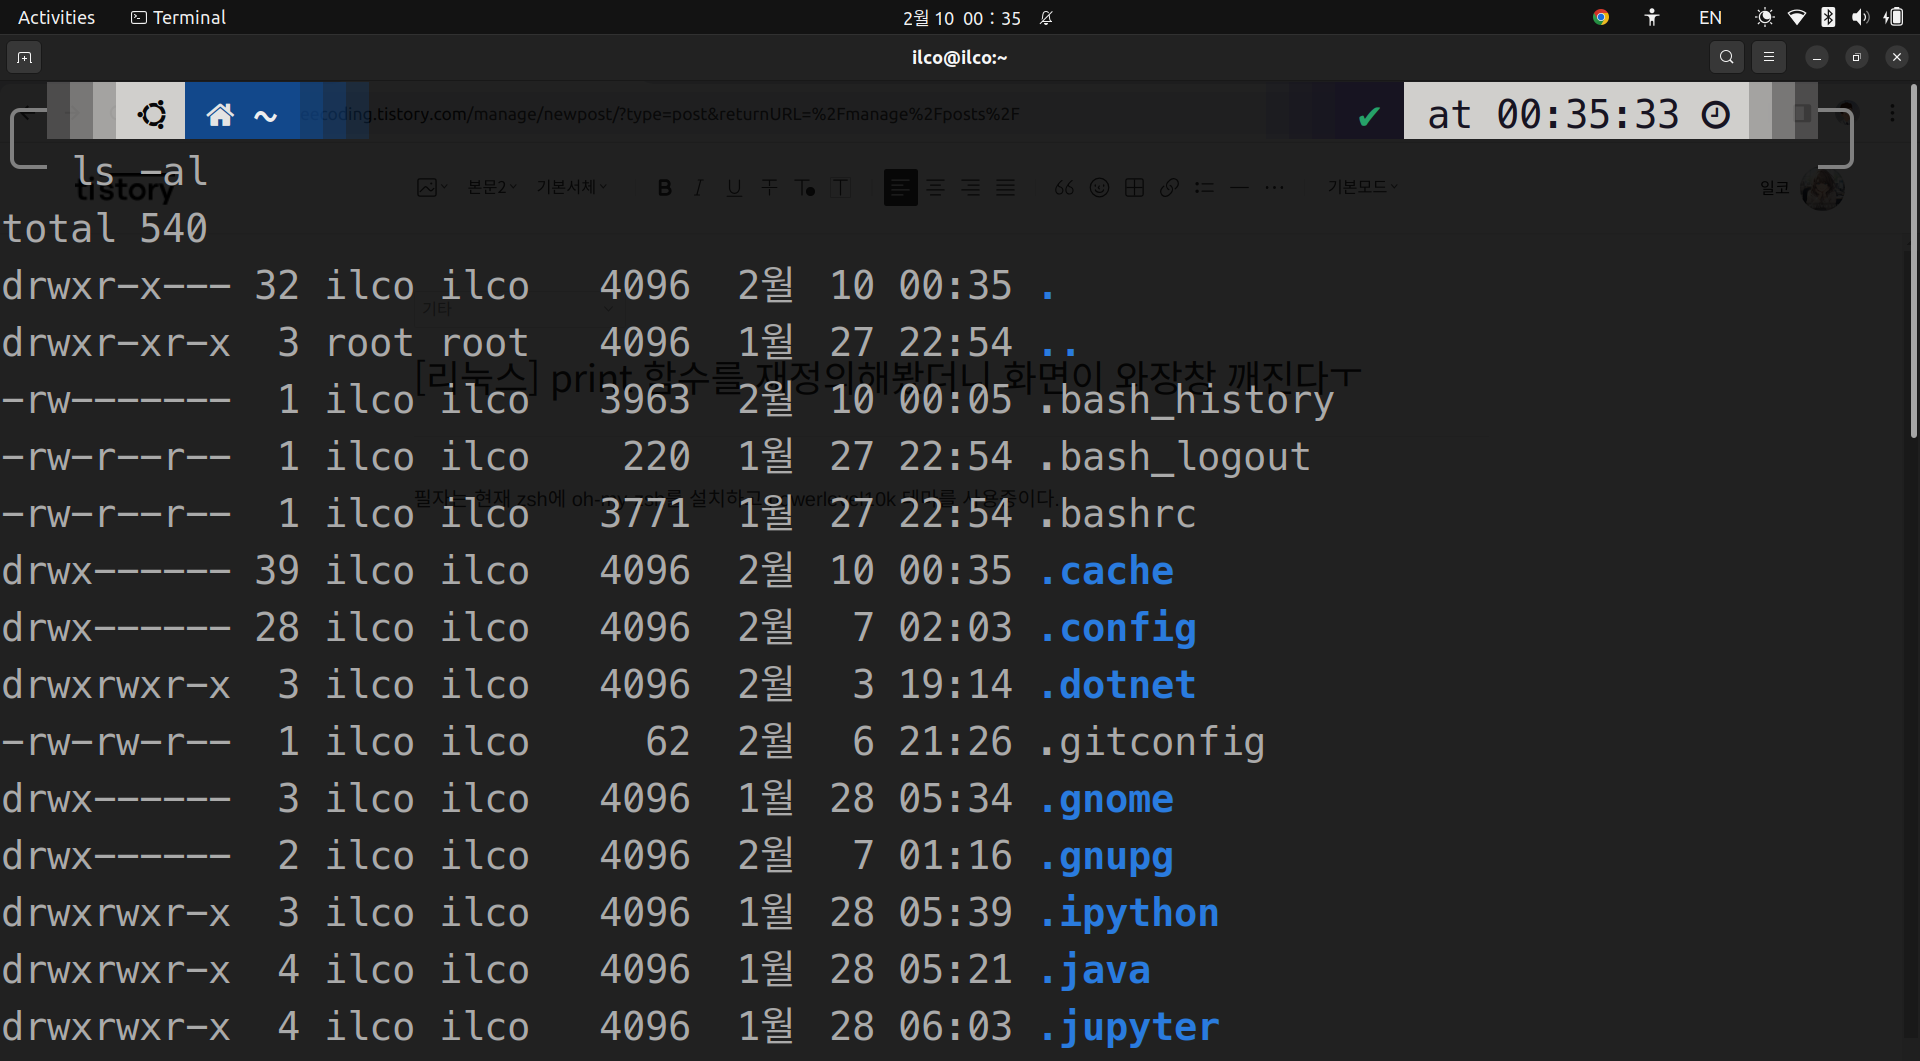The height and width of the screenshot is (1061, 1920).
Task: Align text left in the editor
Action: (900, 187)
